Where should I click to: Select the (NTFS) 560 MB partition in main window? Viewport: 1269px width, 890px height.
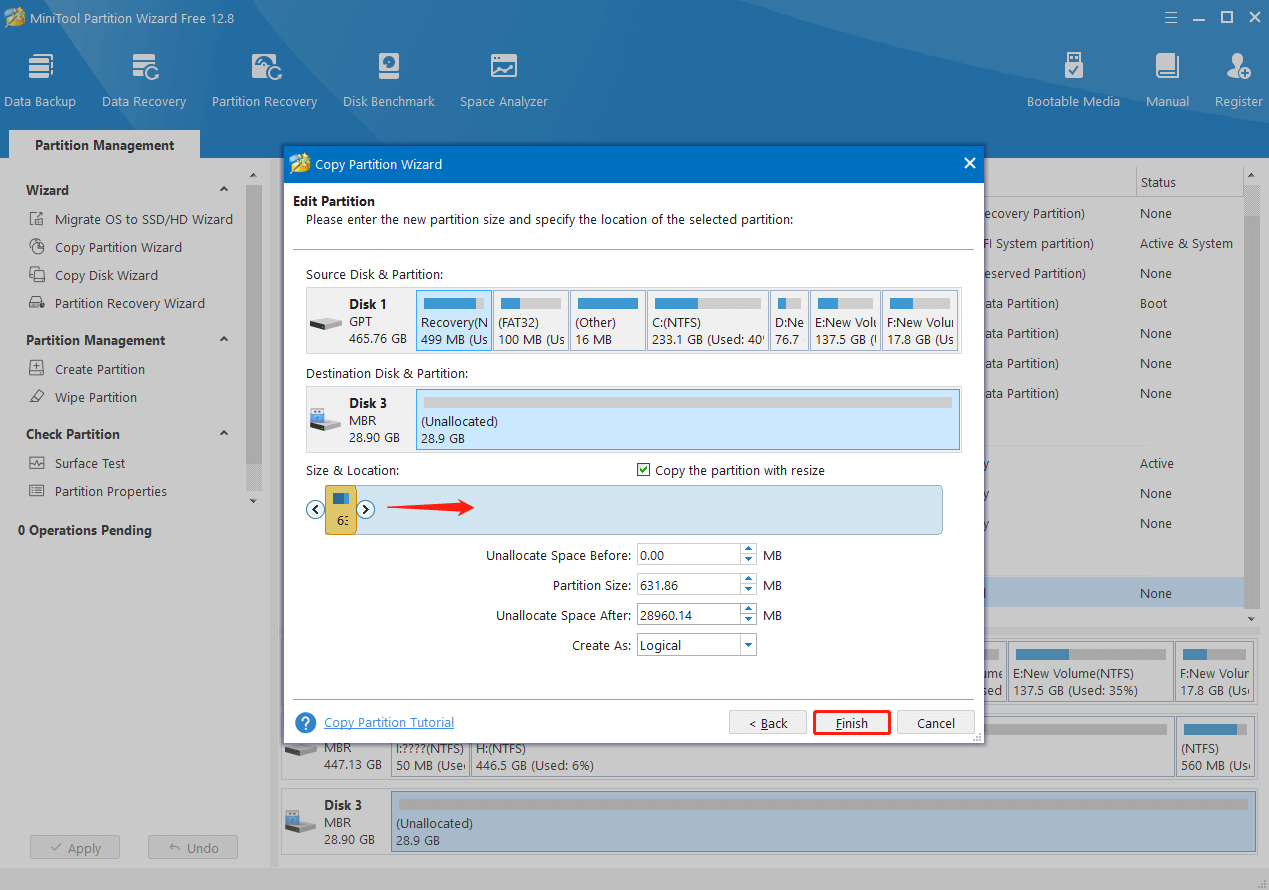(x=1215, y=748)
